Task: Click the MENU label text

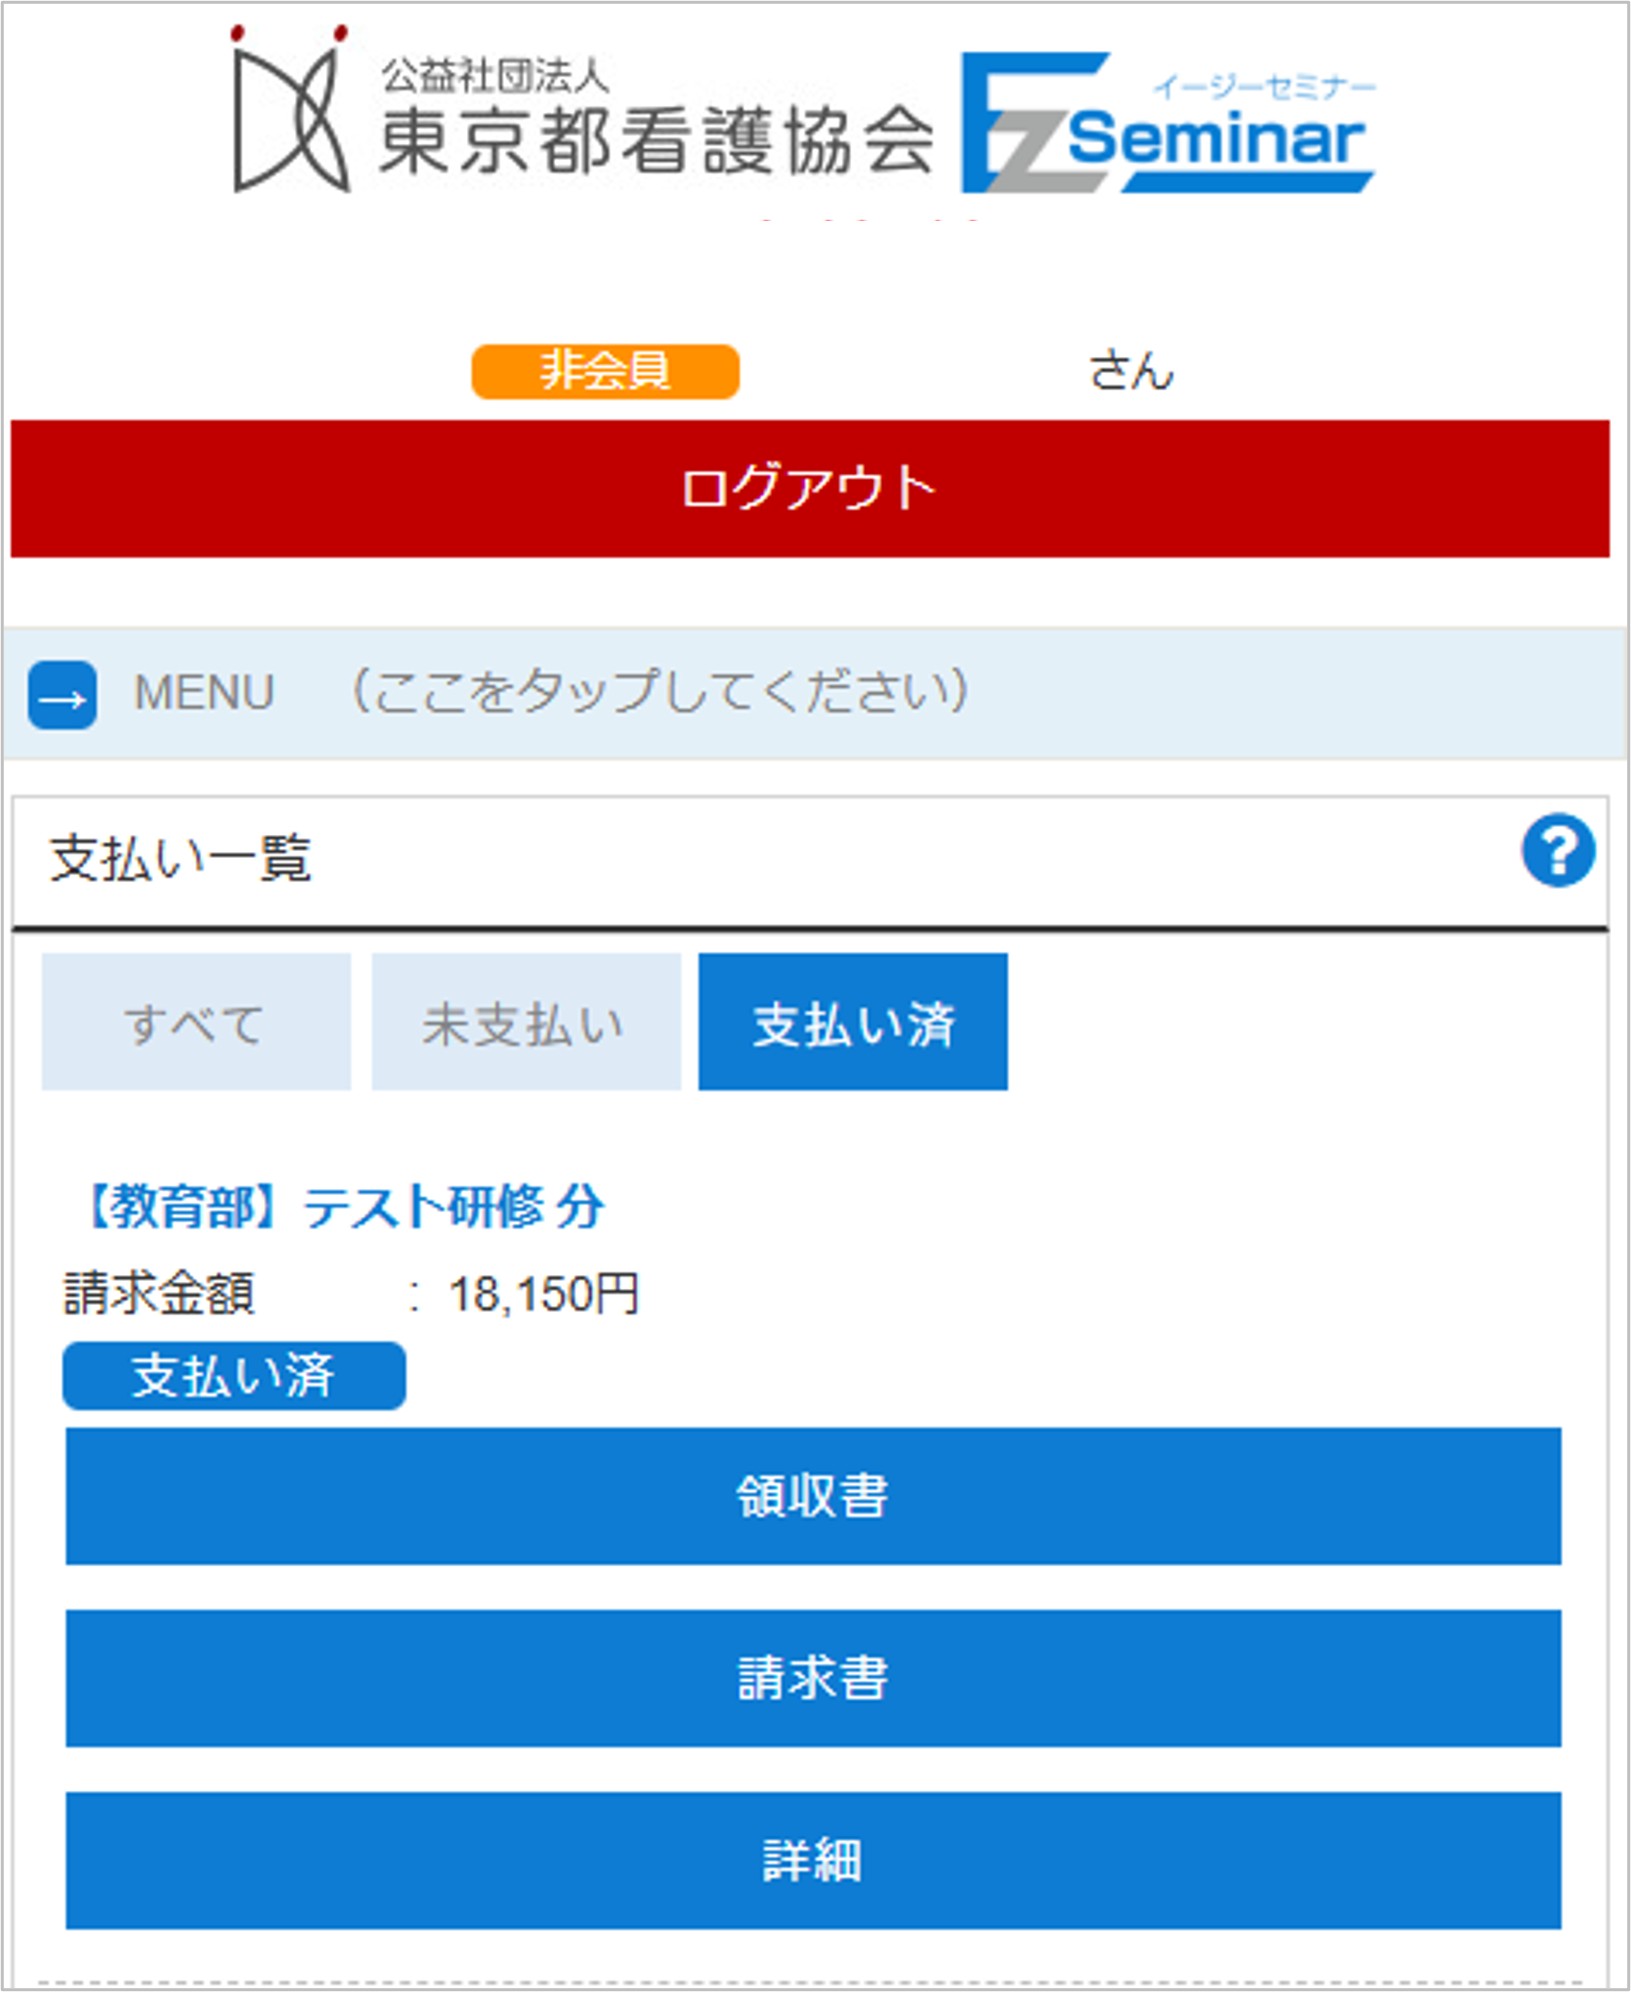Action: [x=204, y=693]
